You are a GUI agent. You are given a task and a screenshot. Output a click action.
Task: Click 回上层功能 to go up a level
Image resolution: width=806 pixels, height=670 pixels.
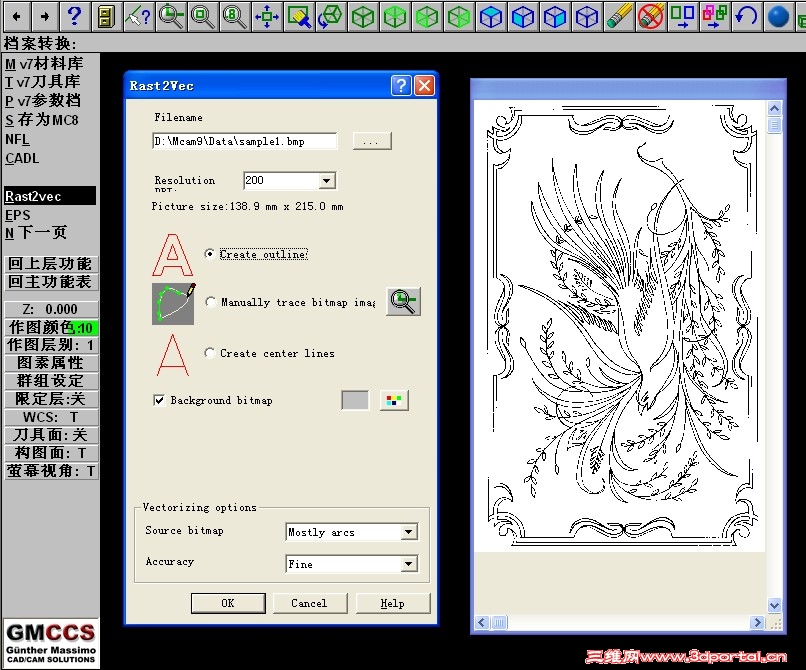click(x=50, y=264)
